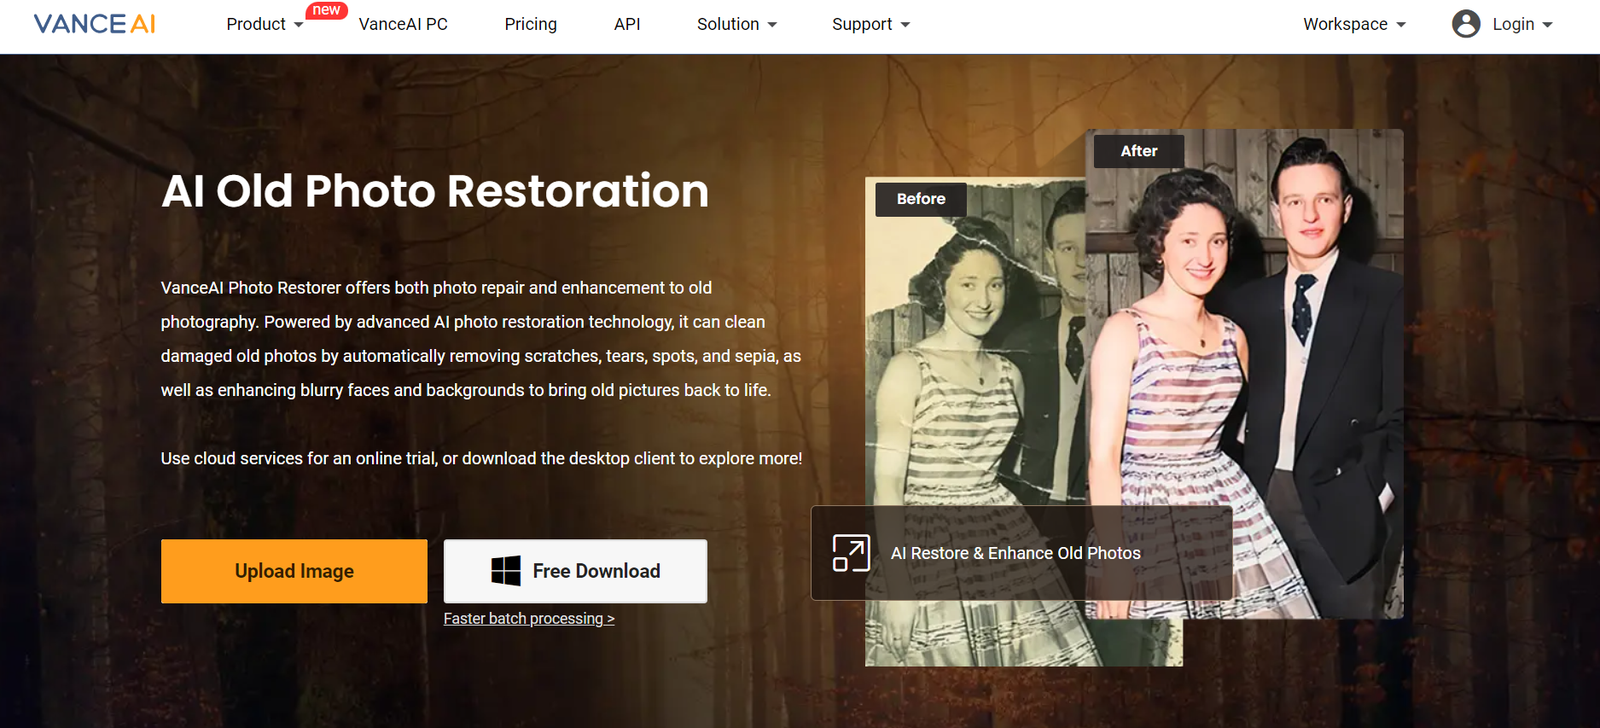Open the Pricing page
The height and width of the screenshot is (728, 1600).
coord(530,24)
